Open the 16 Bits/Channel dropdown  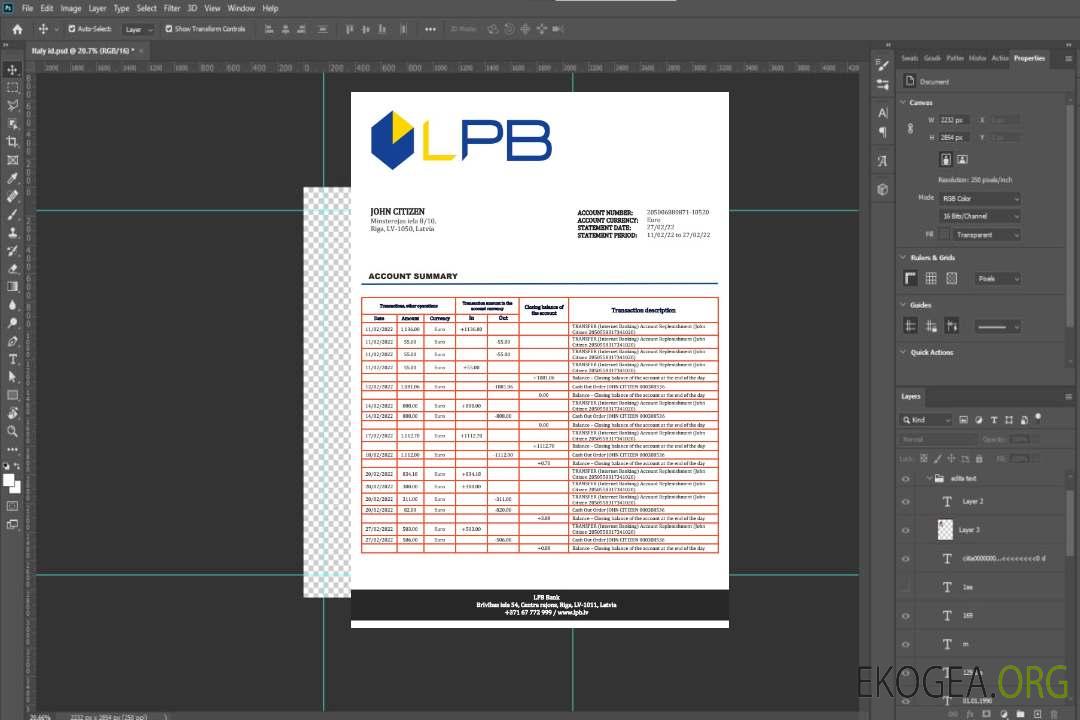click(x=979, y=216)
